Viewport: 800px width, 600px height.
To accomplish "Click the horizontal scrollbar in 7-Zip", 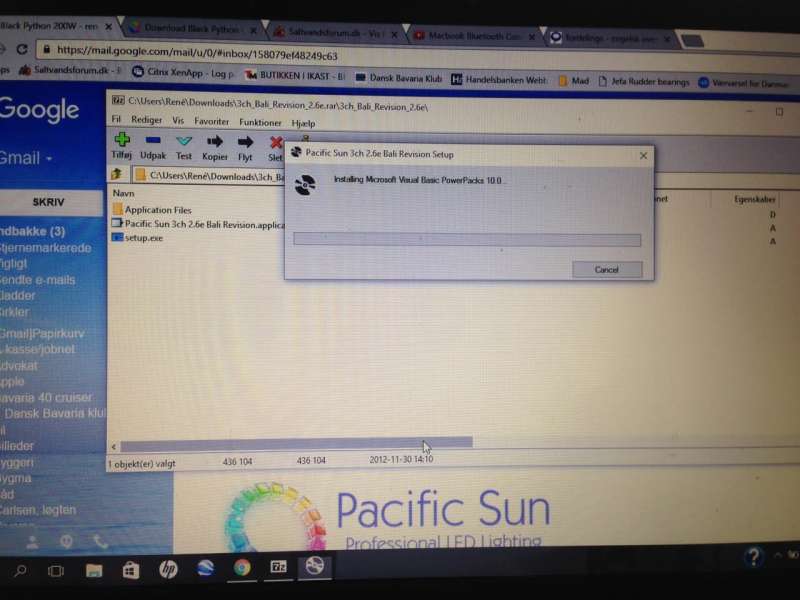I will click(295, 443).
